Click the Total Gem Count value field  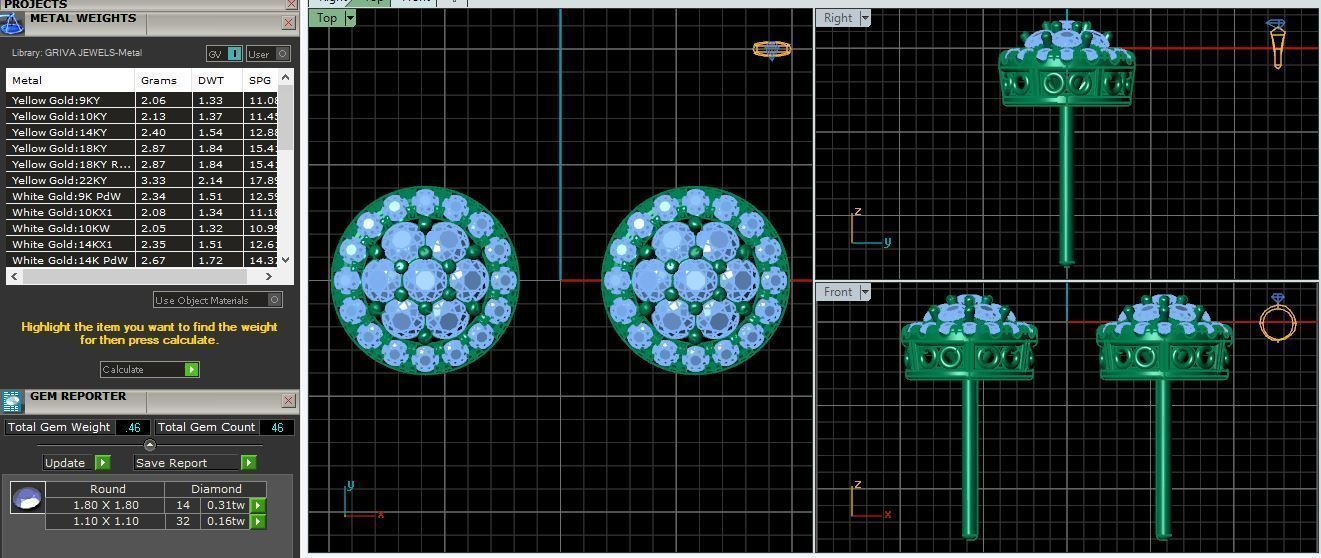pos(277,427)
